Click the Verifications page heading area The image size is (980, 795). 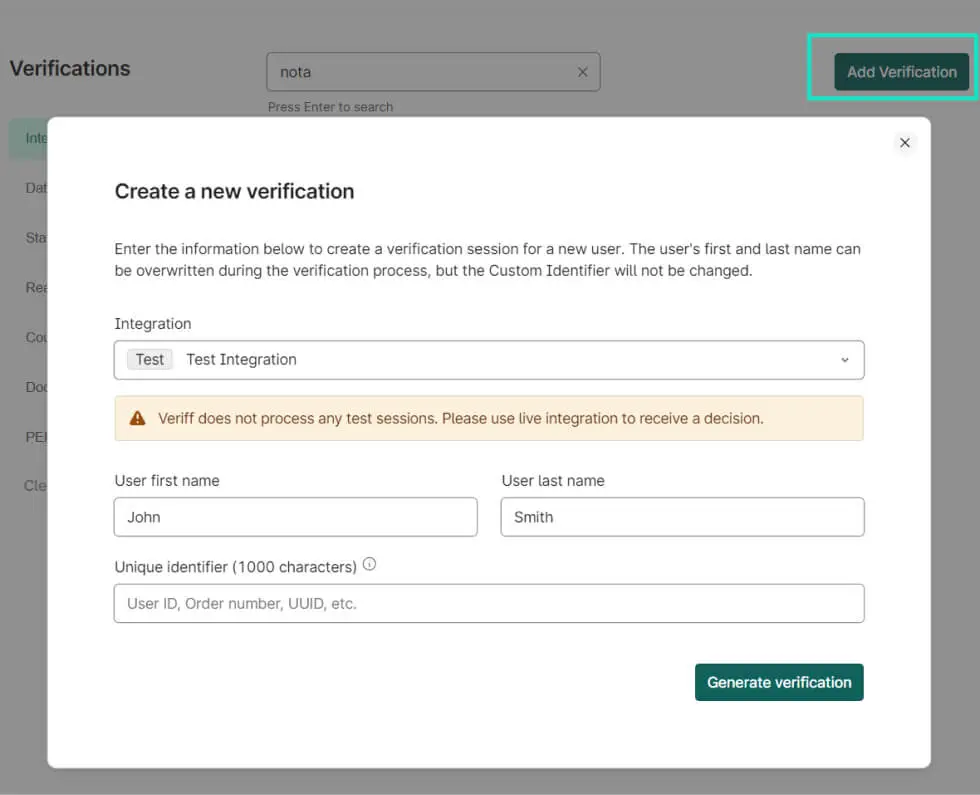pos(70,68)
